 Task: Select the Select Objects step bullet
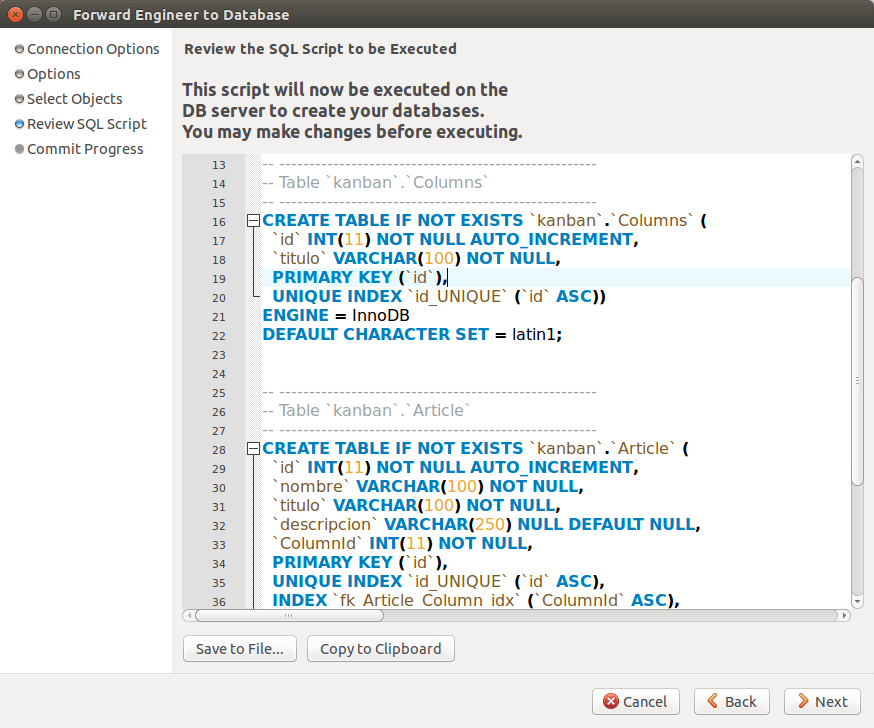coord(20,99)
